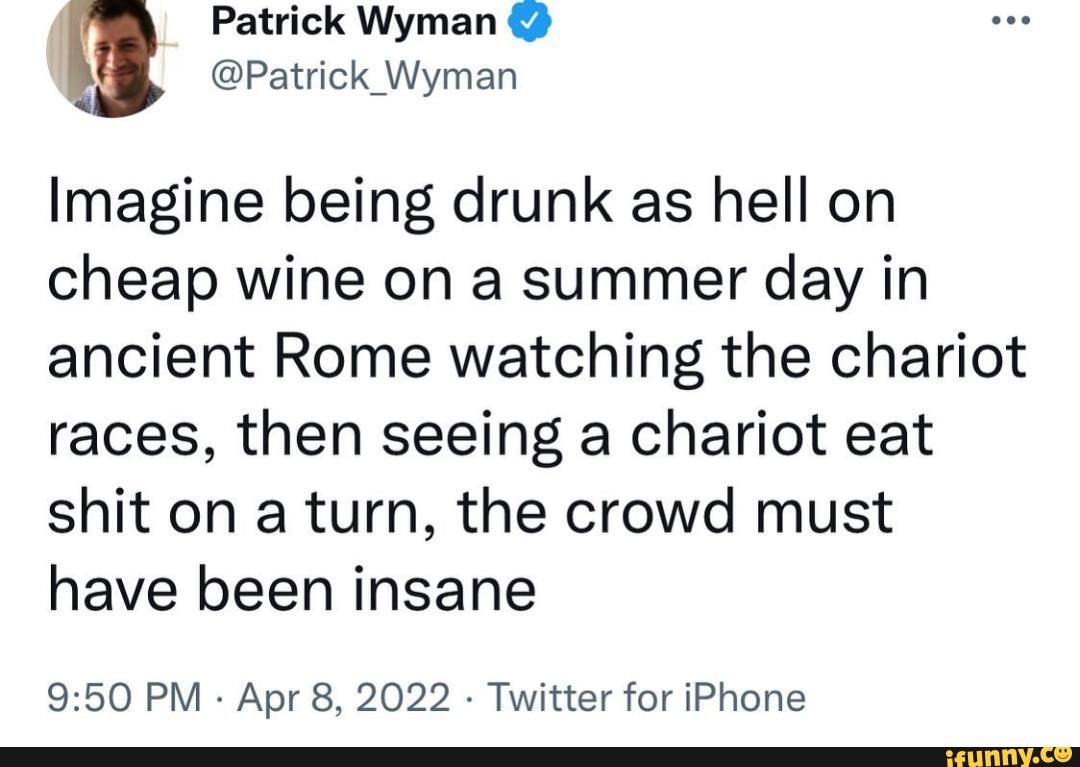The height and width of the screenshot is (767, 1080).
Task: Click the 9:50 PM time text
Action: (125, 698)
